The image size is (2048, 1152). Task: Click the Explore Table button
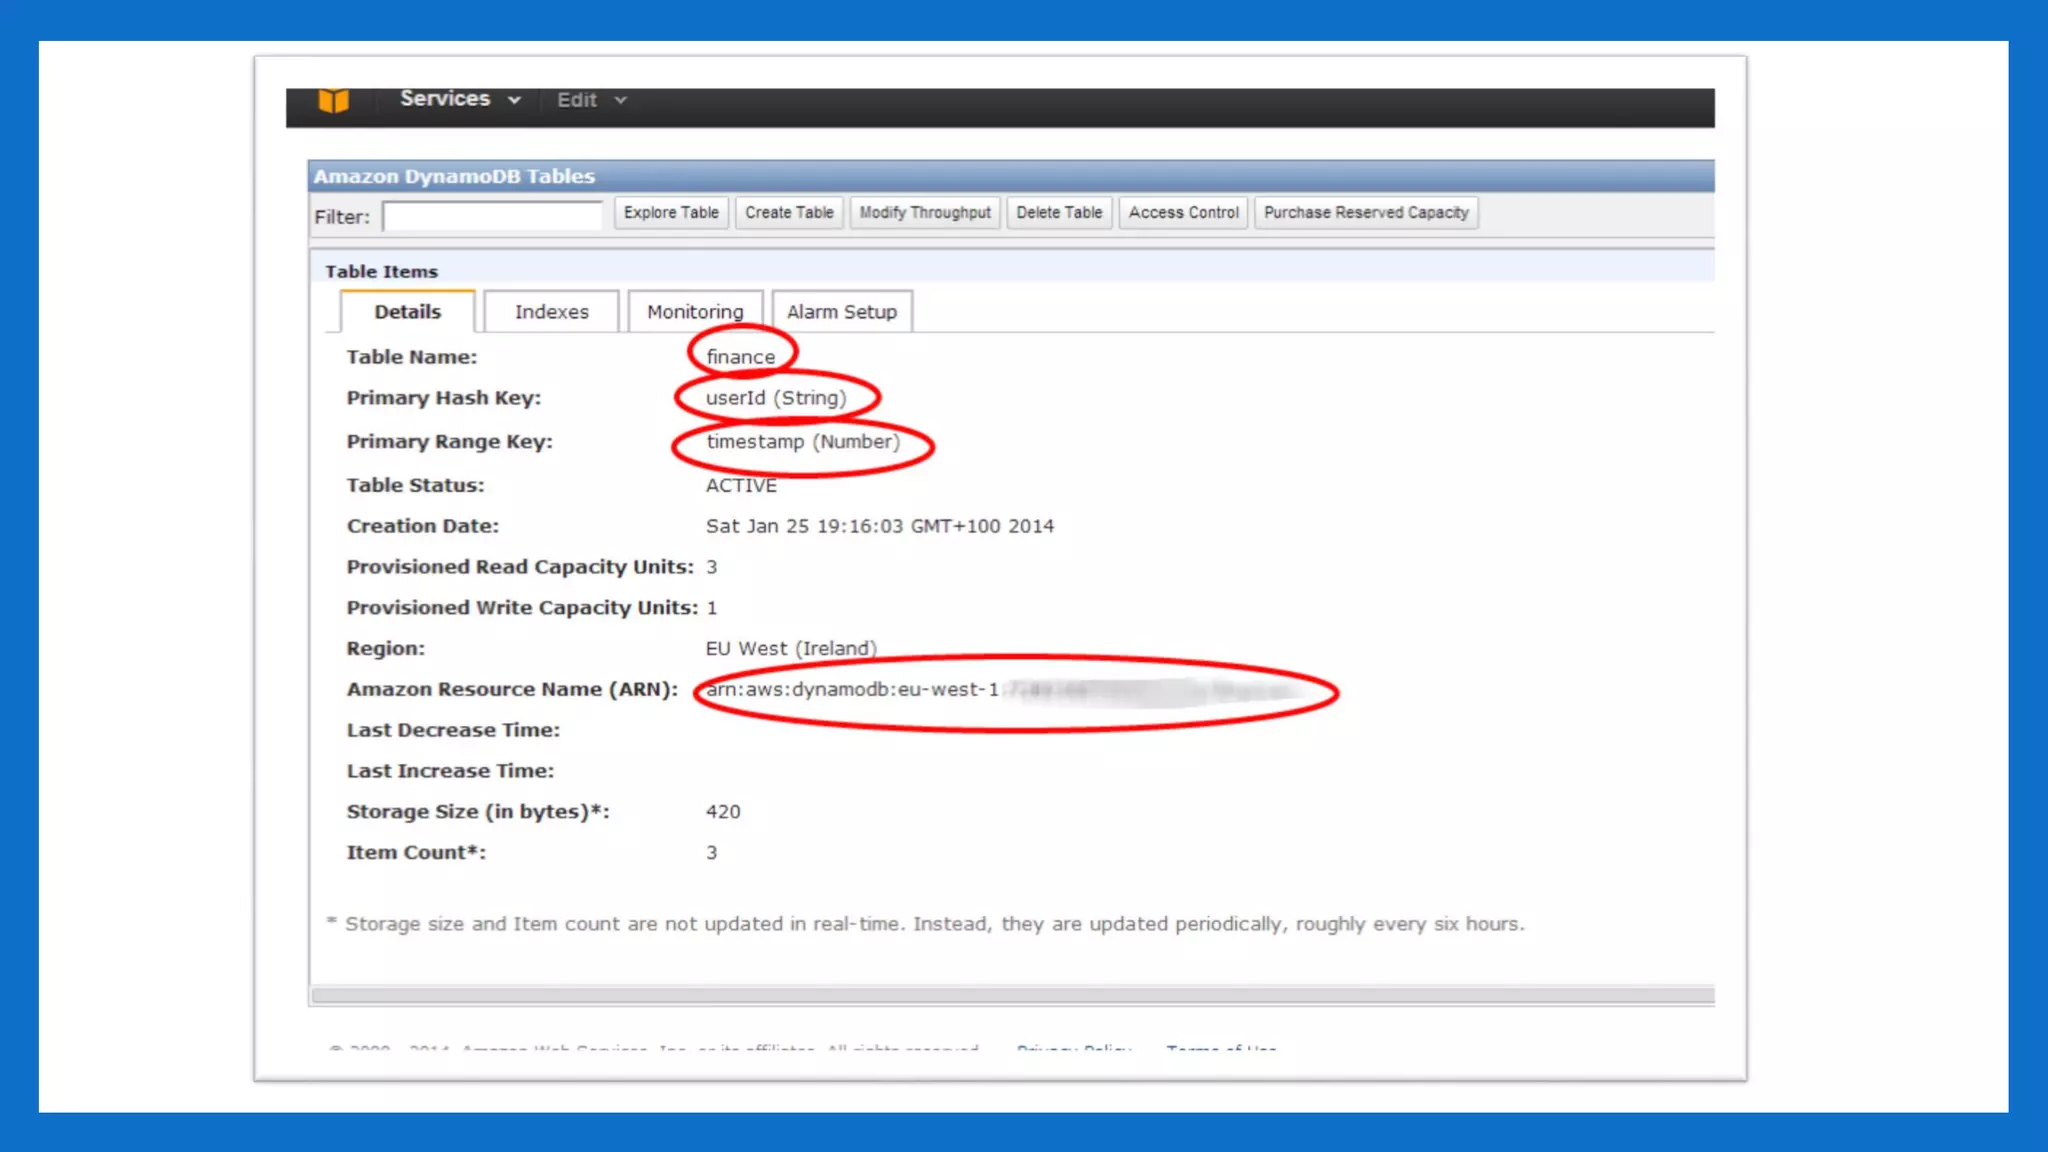pos(671,213)
